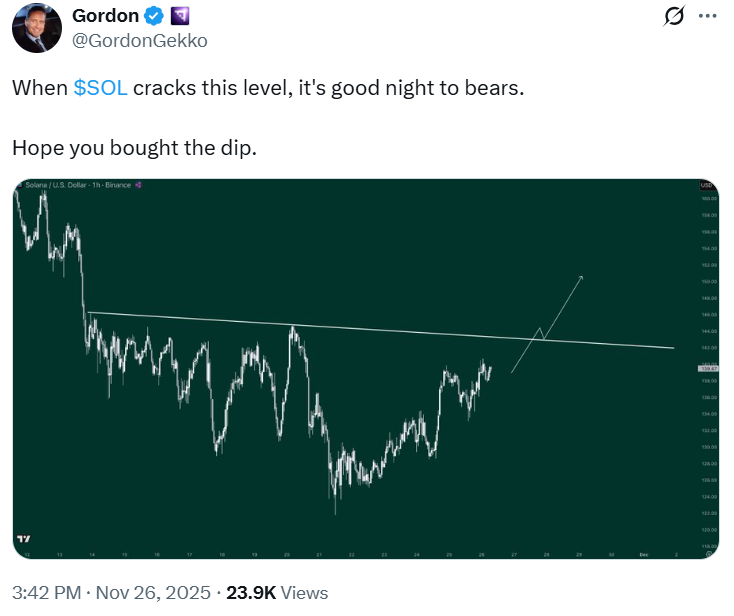734x616 pixels.
Task: Click the 3:42 PM Nov 26, 2025 timestamp
Action: (x=118, y=593)
